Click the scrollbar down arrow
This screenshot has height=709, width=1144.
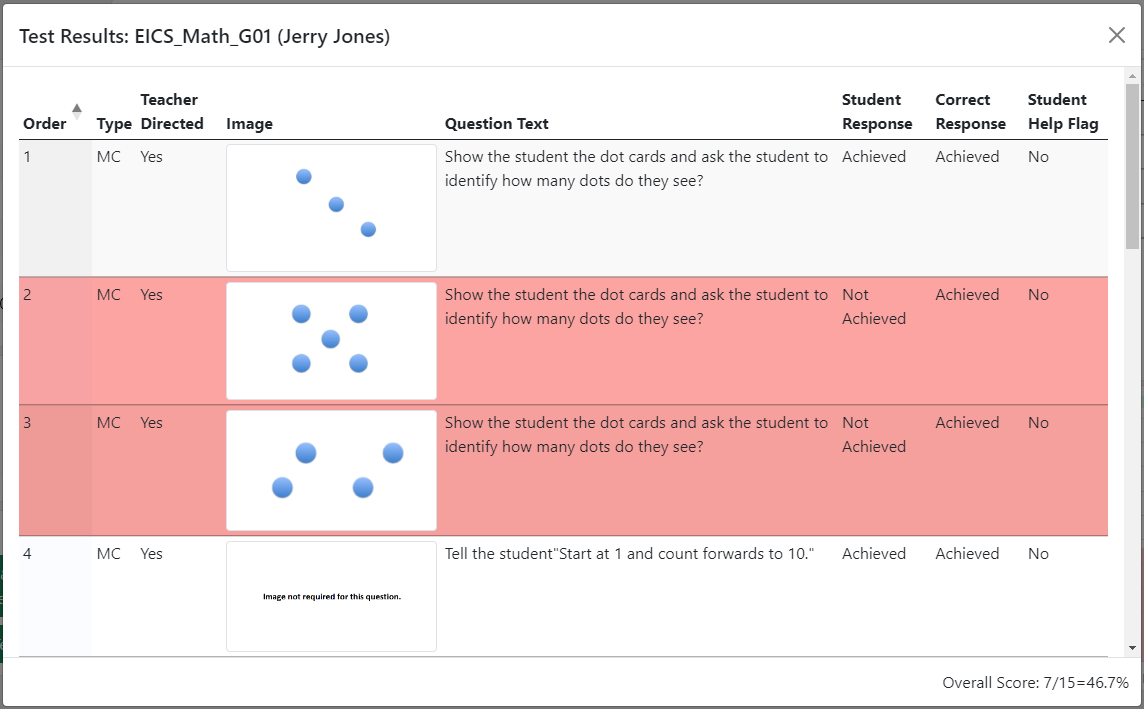click(x=1132, y=648)
